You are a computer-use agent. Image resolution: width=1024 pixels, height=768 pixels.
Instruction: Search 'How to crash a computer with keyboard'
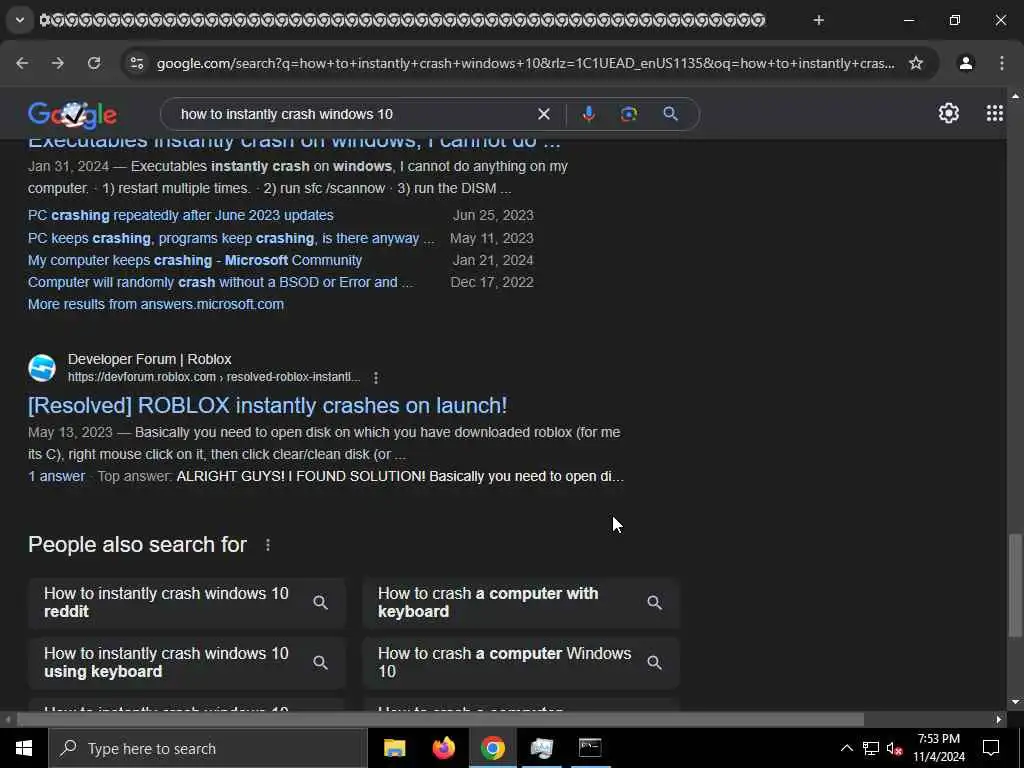tap(521, 602)
